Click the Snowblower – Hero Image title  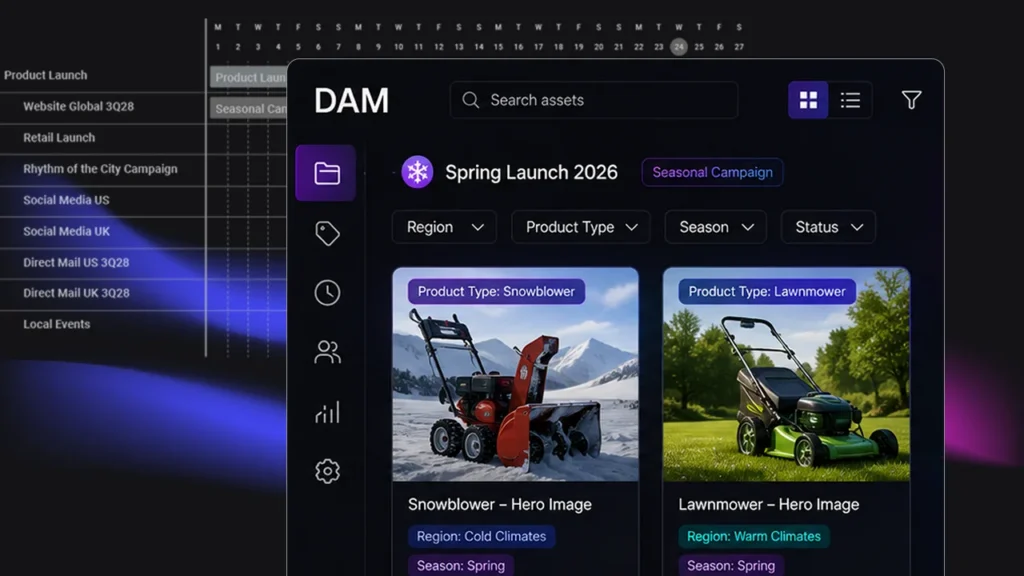500,504
